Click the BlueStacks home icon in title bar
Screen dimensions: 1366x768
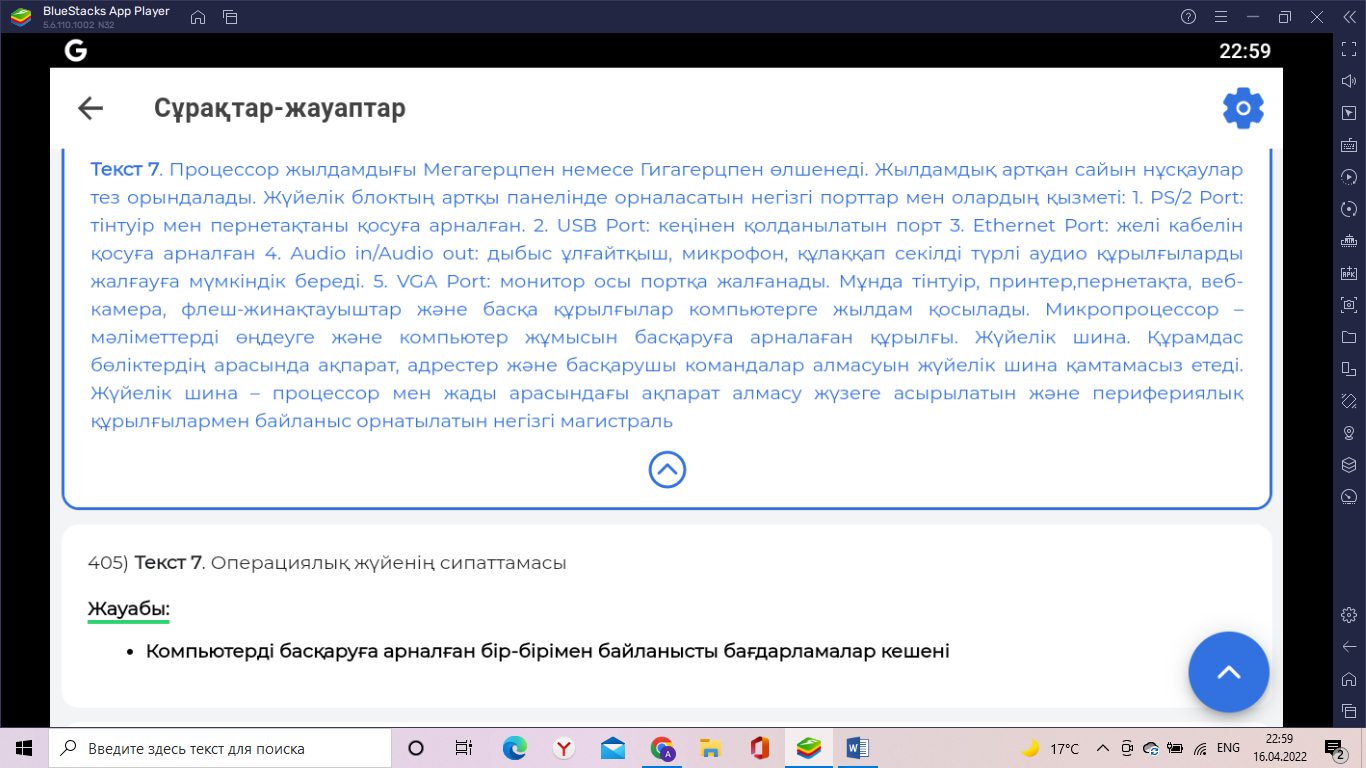[x=198, y=17]
